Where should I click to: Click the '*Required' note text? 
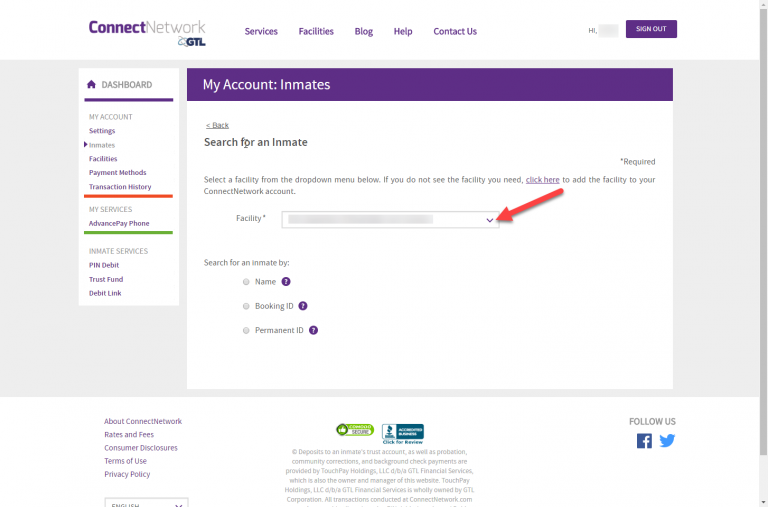[x=638, y=162]
